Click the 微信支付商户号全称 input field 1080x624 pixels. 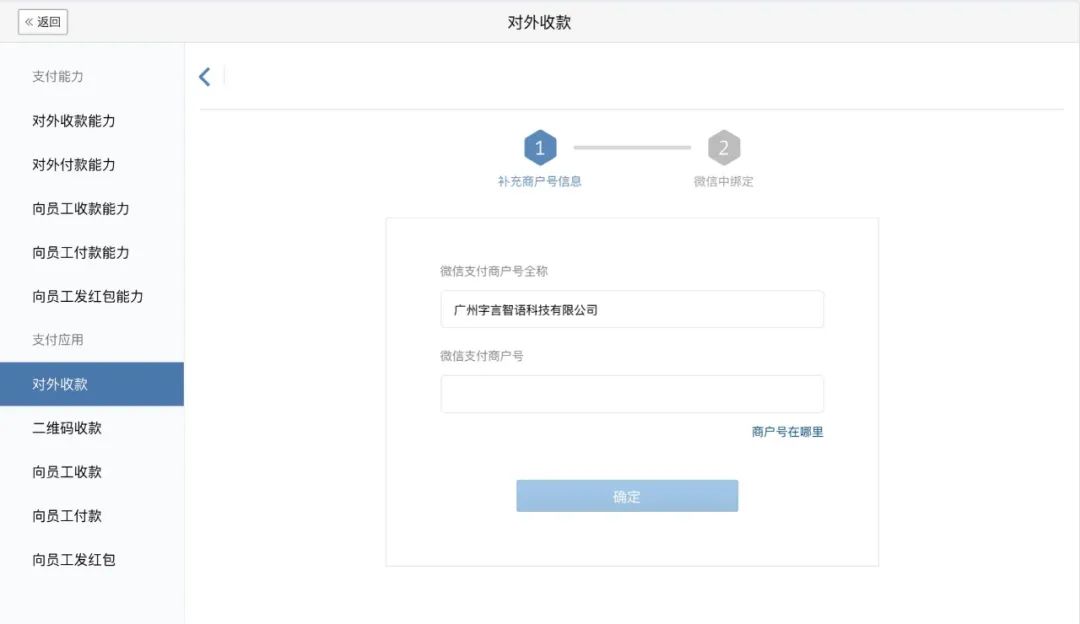click(632, 310)
